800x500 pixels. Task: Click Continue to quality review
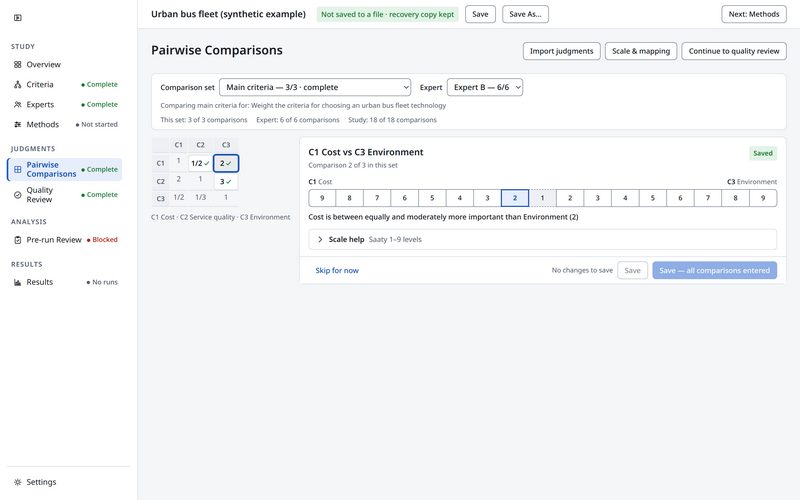click(734, 51)
